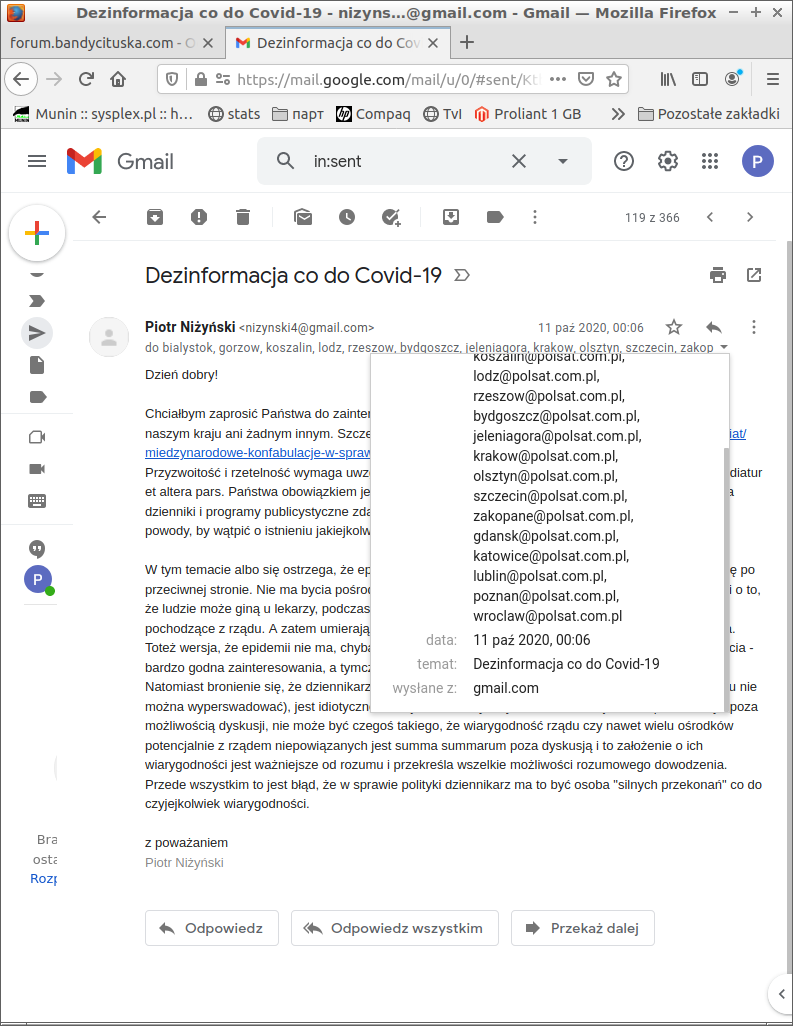The width and height of the screenshot is (793, 1026).
Task: Open the Google account avatar P
Action: pos(758,161)
